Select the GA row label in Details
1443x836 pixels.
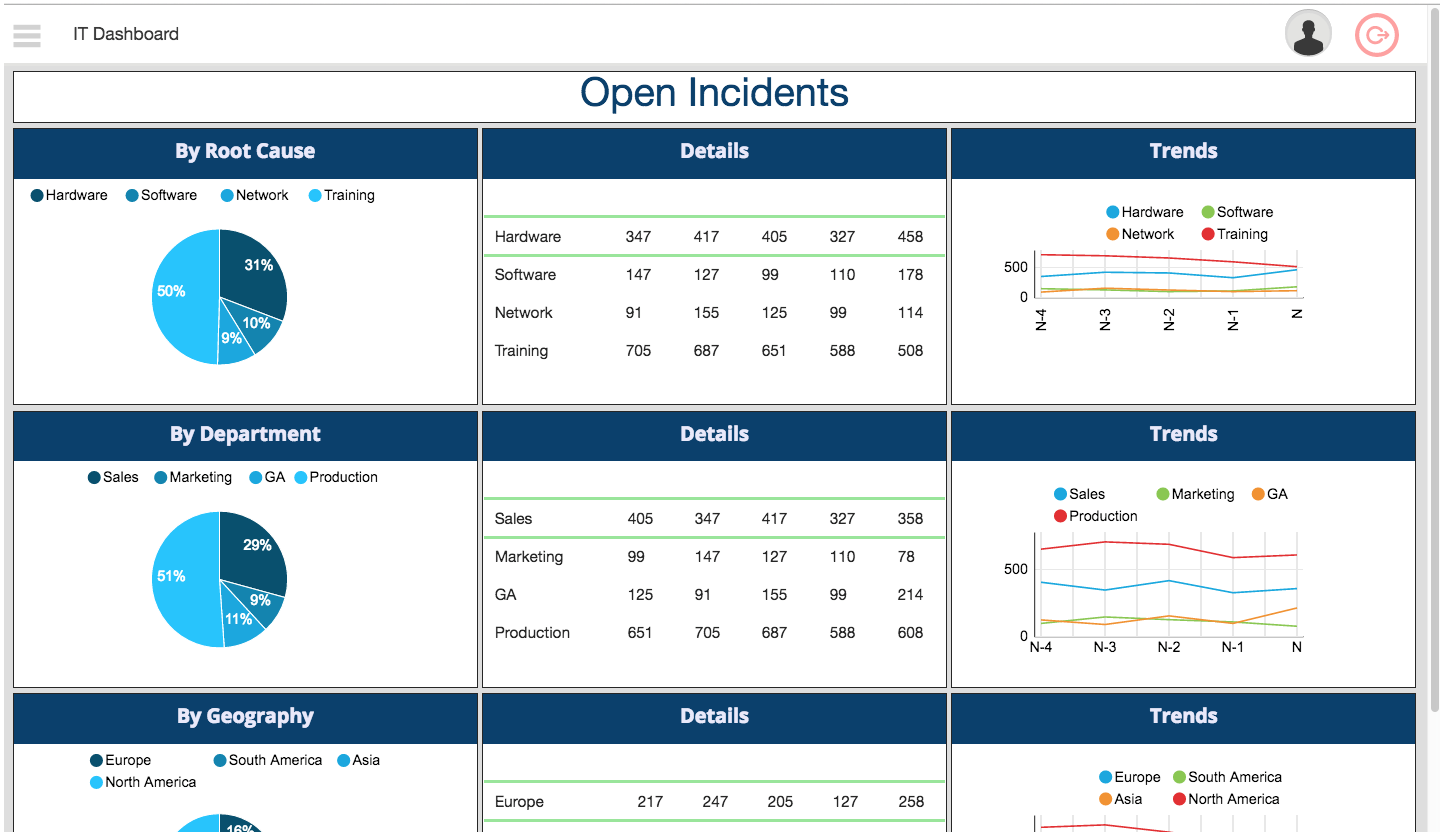(x=506, y=595)
